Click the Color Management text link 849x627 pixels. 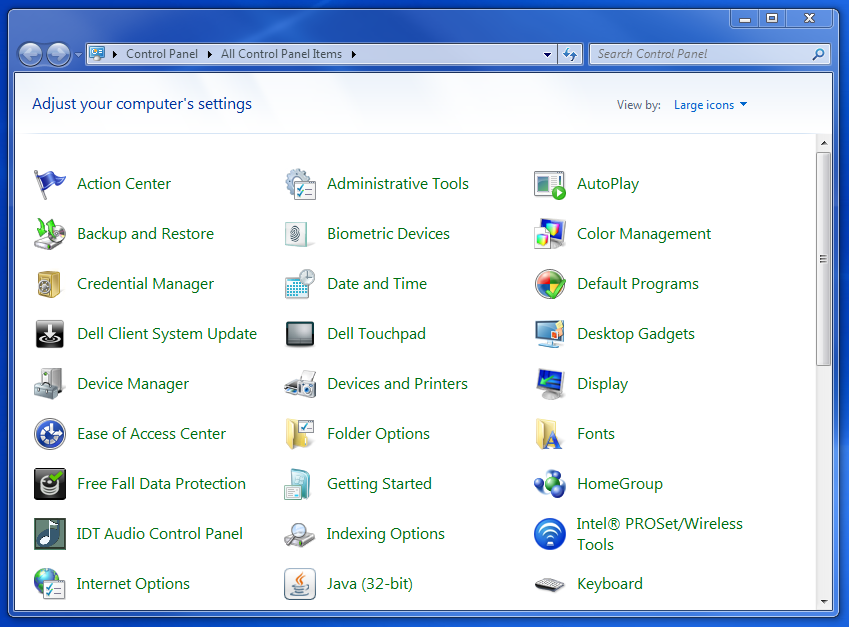[x=644, y=234]
